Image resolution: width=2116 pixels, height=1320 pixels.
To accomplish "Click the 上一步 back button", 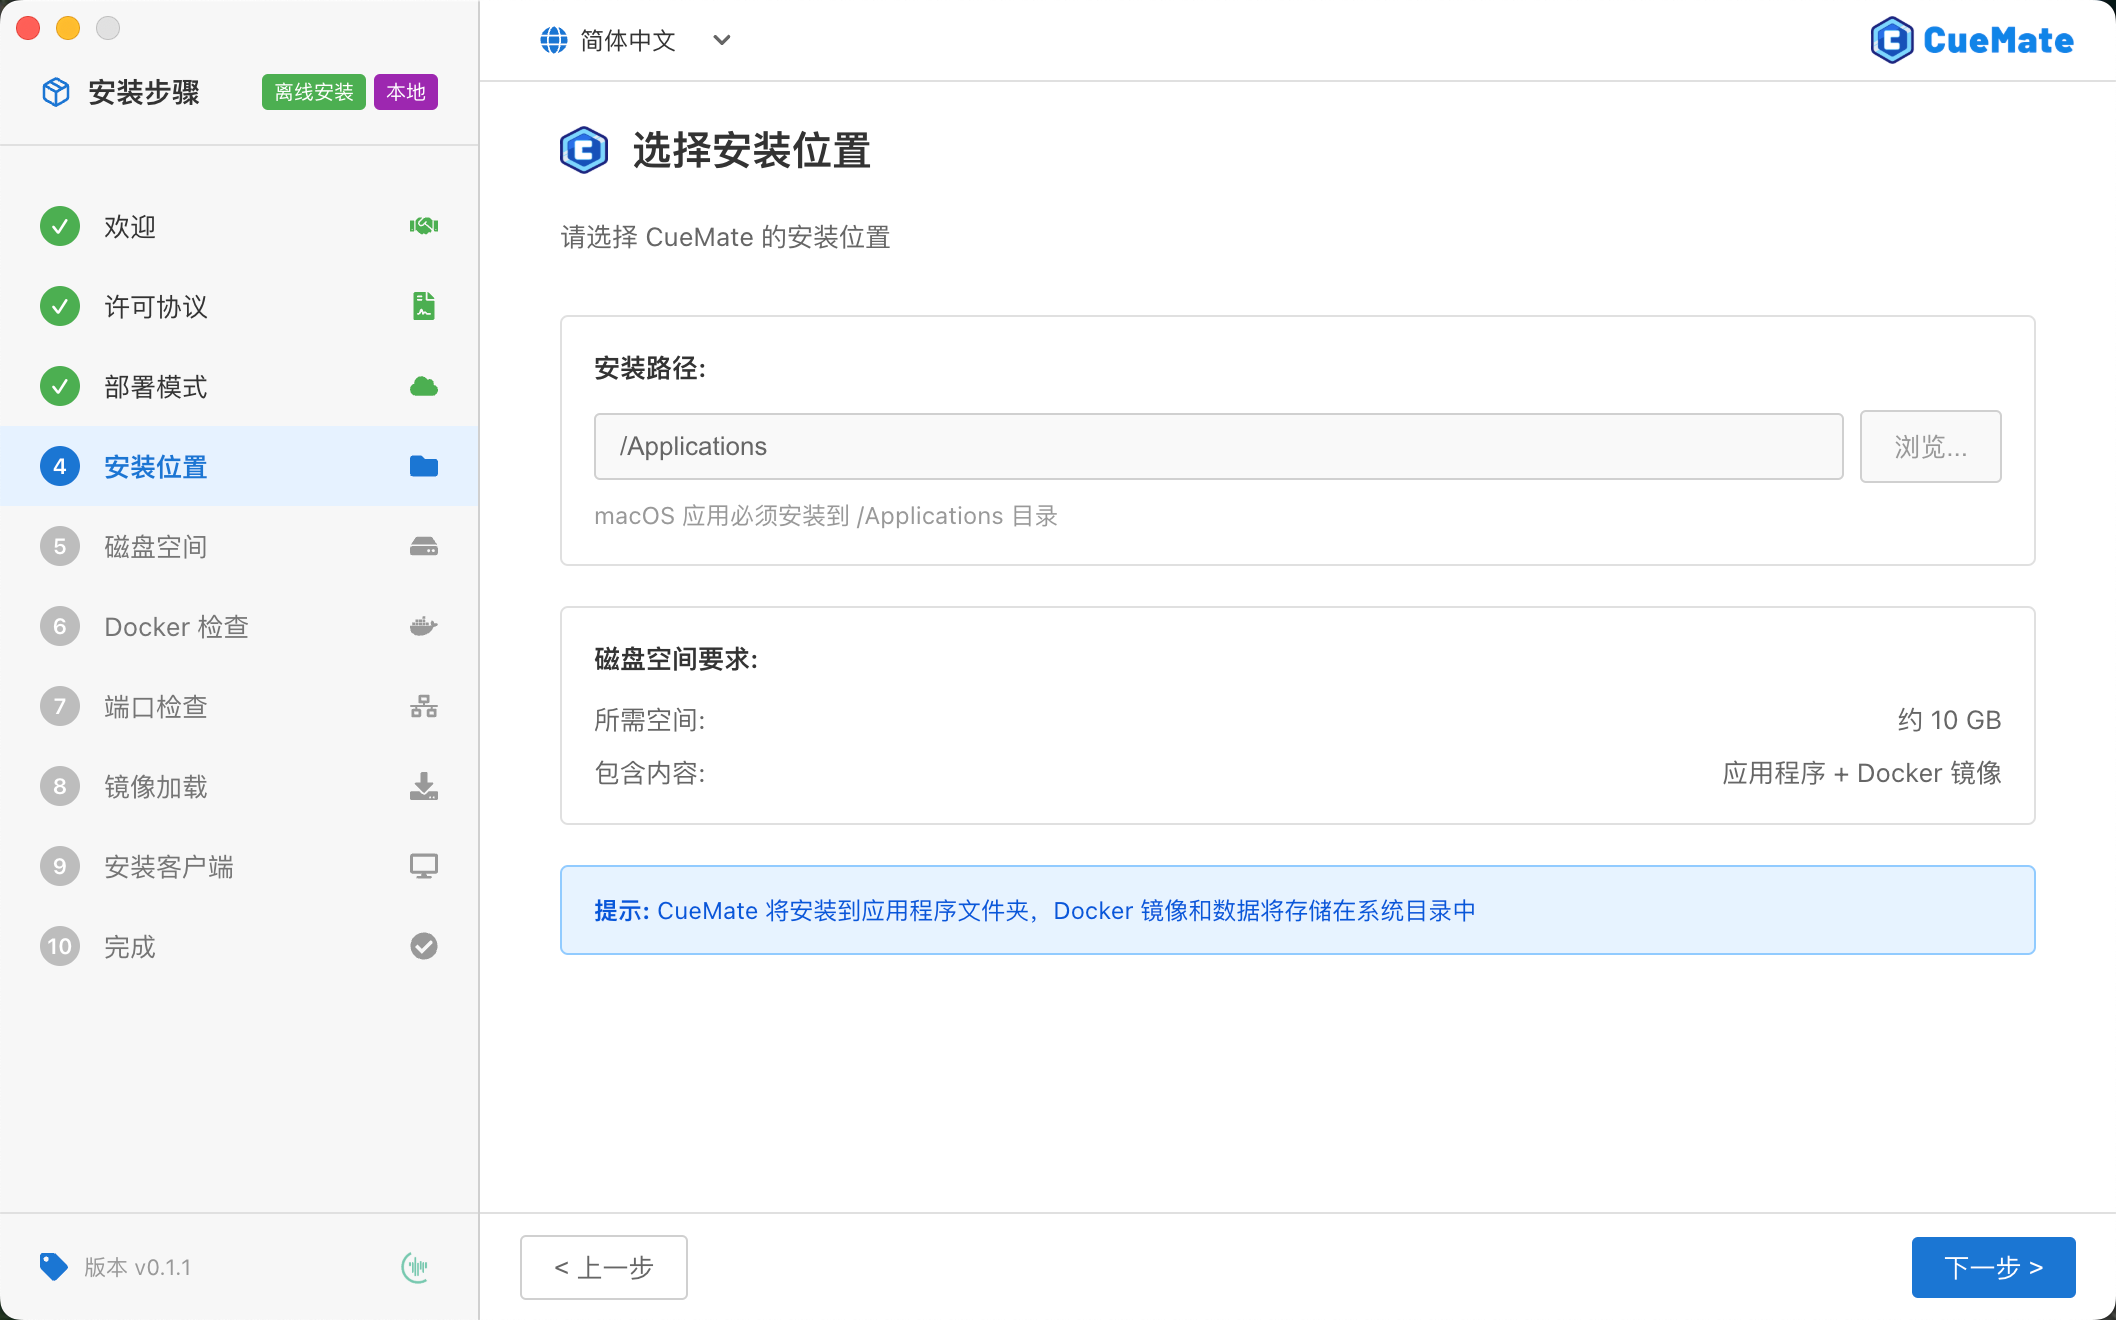I will coord(603,1267).
